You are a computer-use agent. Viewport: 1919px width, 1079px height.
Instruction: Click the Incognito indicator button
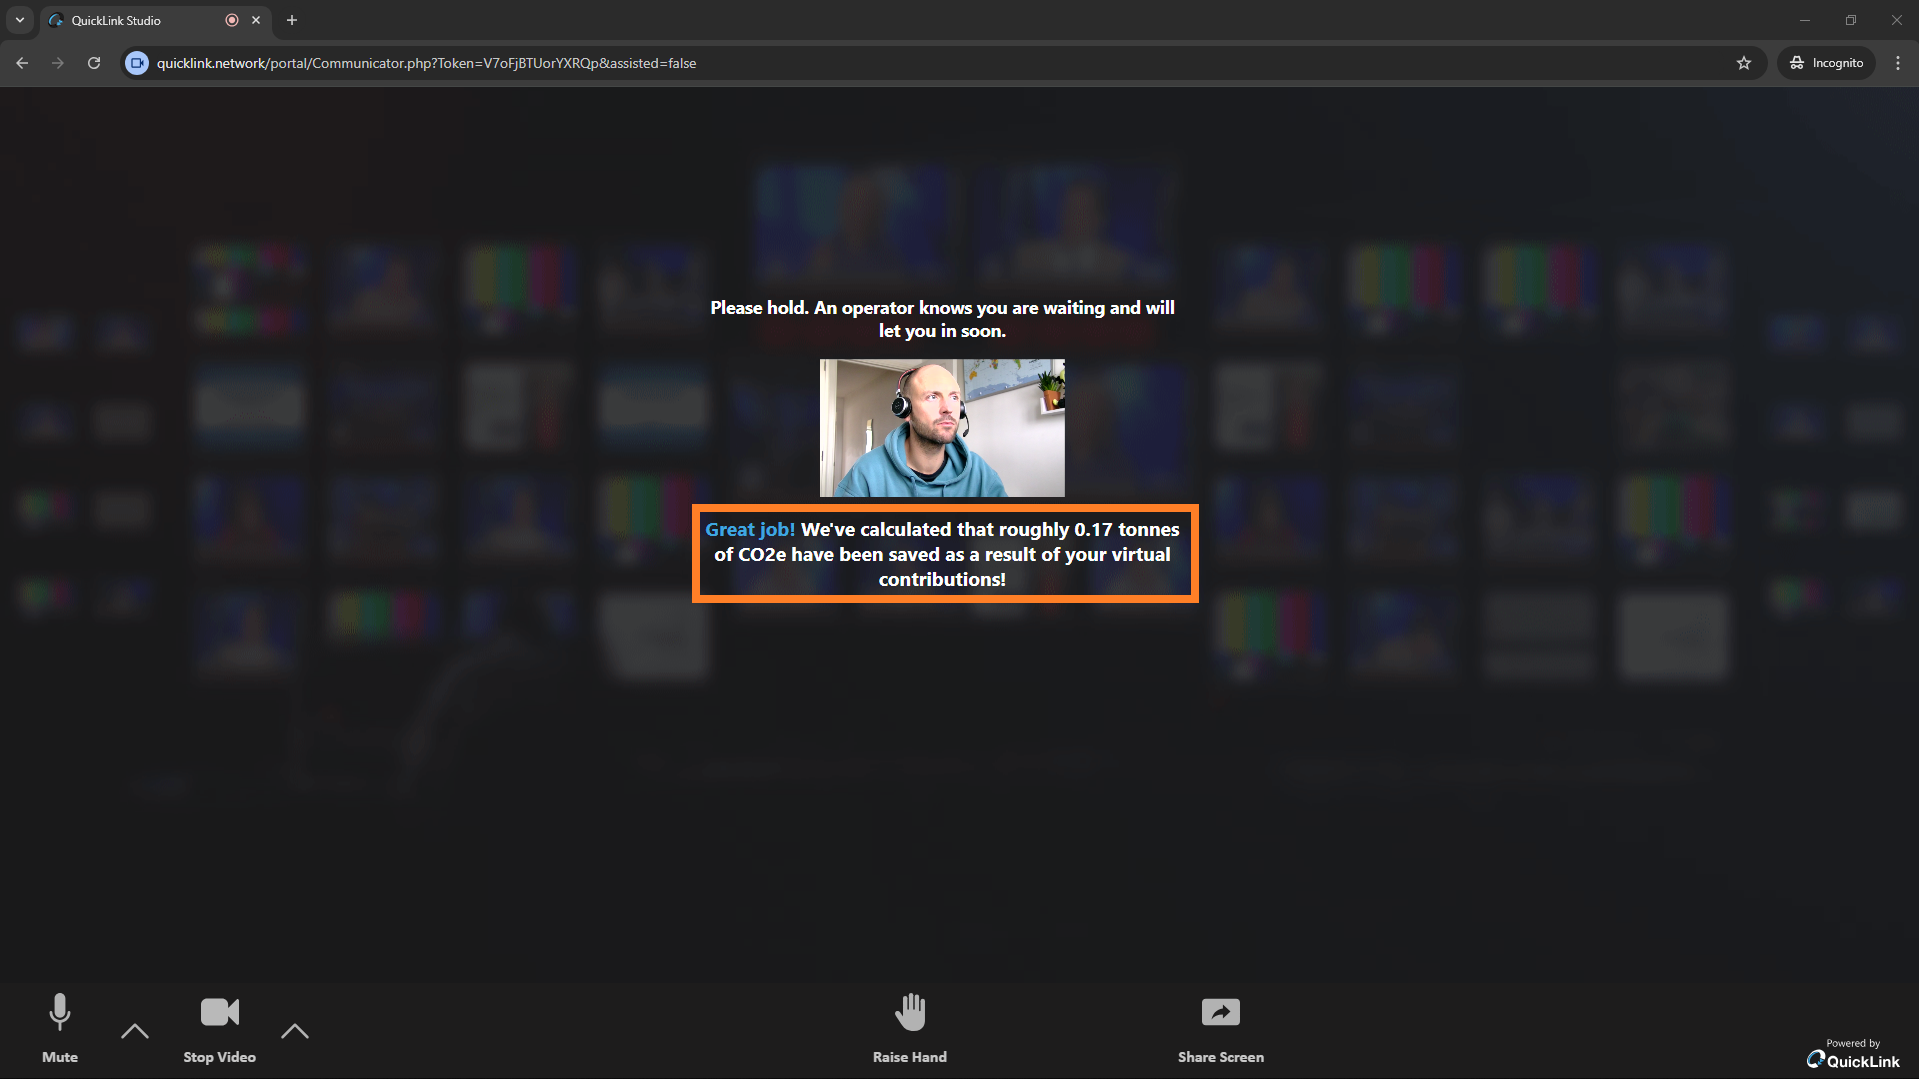(1826, 63)
